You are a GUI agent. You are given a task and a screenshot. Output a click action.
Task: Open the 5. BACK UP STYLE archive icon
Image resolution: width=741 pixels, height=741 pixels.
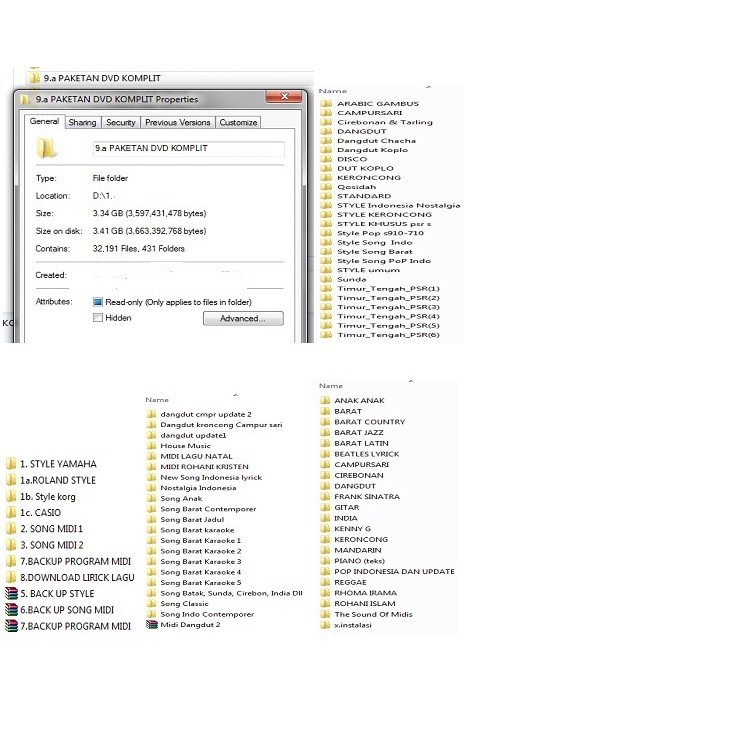pos(11,594)
